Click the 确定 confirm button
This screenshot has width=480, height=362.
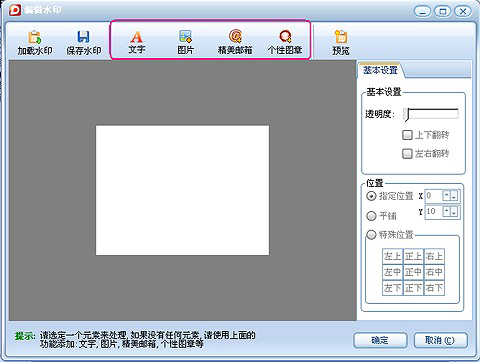coord(380,340)
